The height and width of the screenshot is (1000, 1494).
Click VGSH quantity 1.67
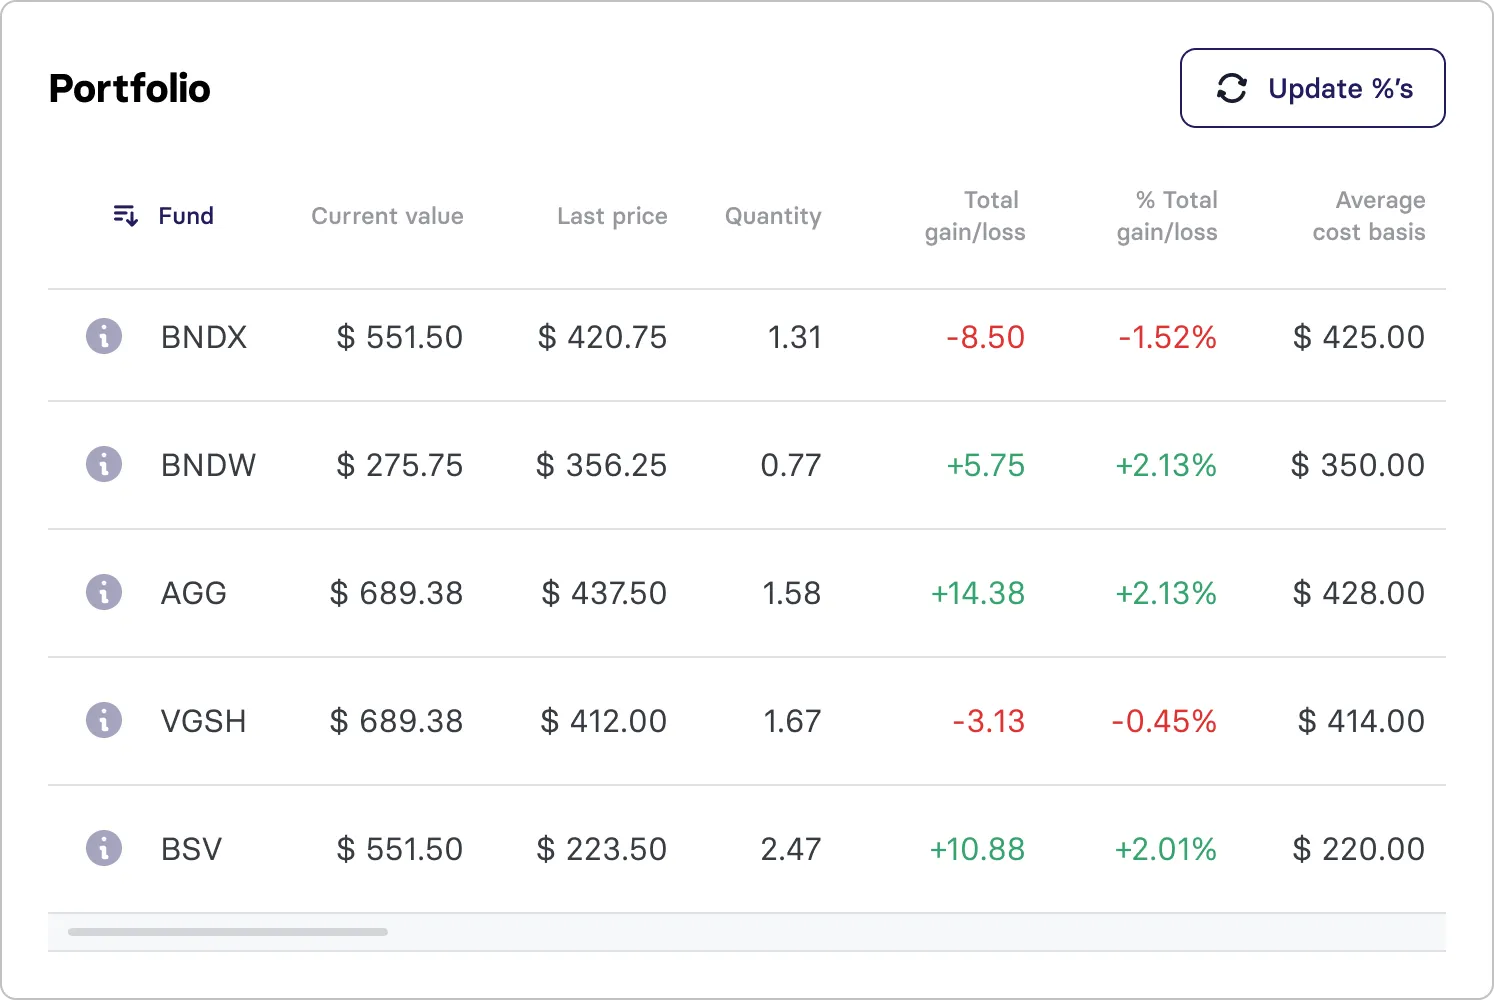793,721
